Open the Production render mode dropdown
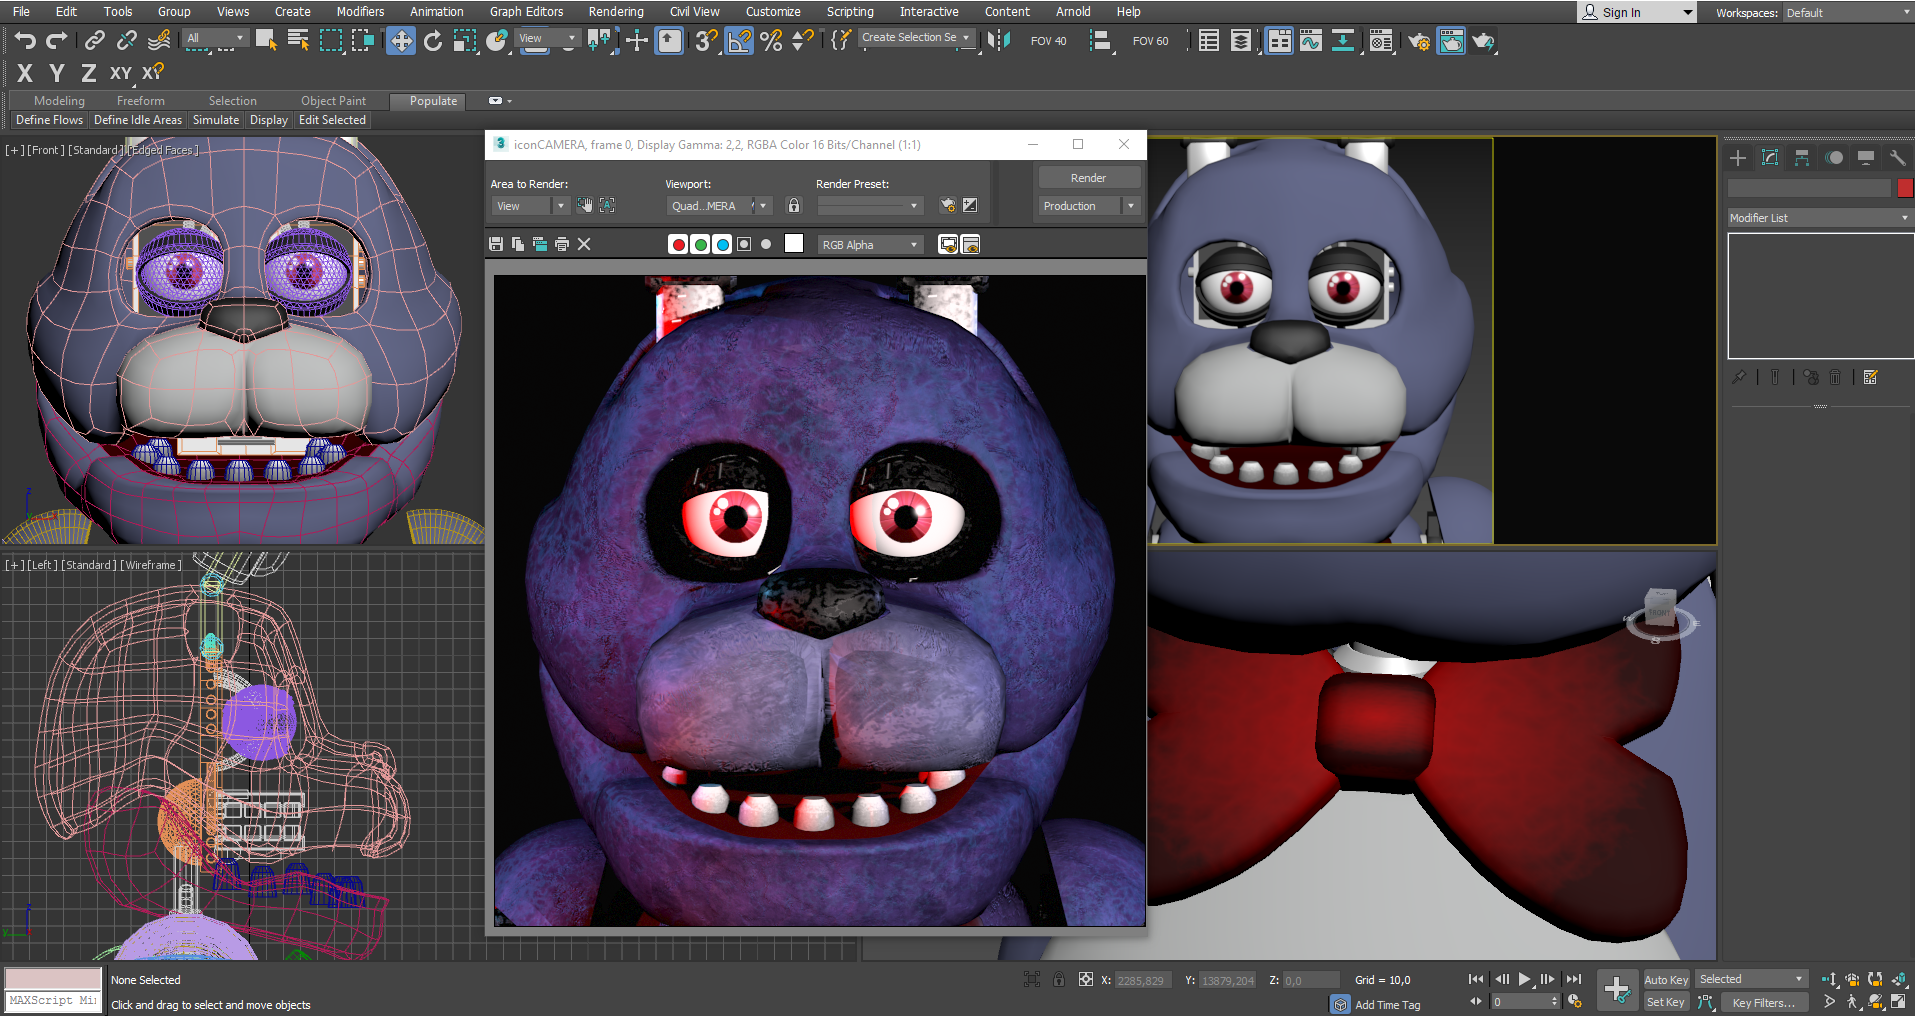This screenshot has height=1016, width=1915. [1089, 206]
